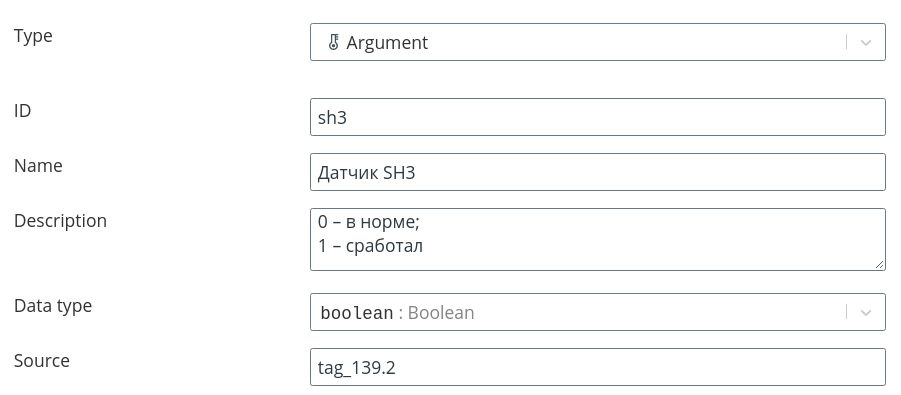Click the '1 – сработал' line in Description
The image size is (901, 395).
click(x=371, y=246)
